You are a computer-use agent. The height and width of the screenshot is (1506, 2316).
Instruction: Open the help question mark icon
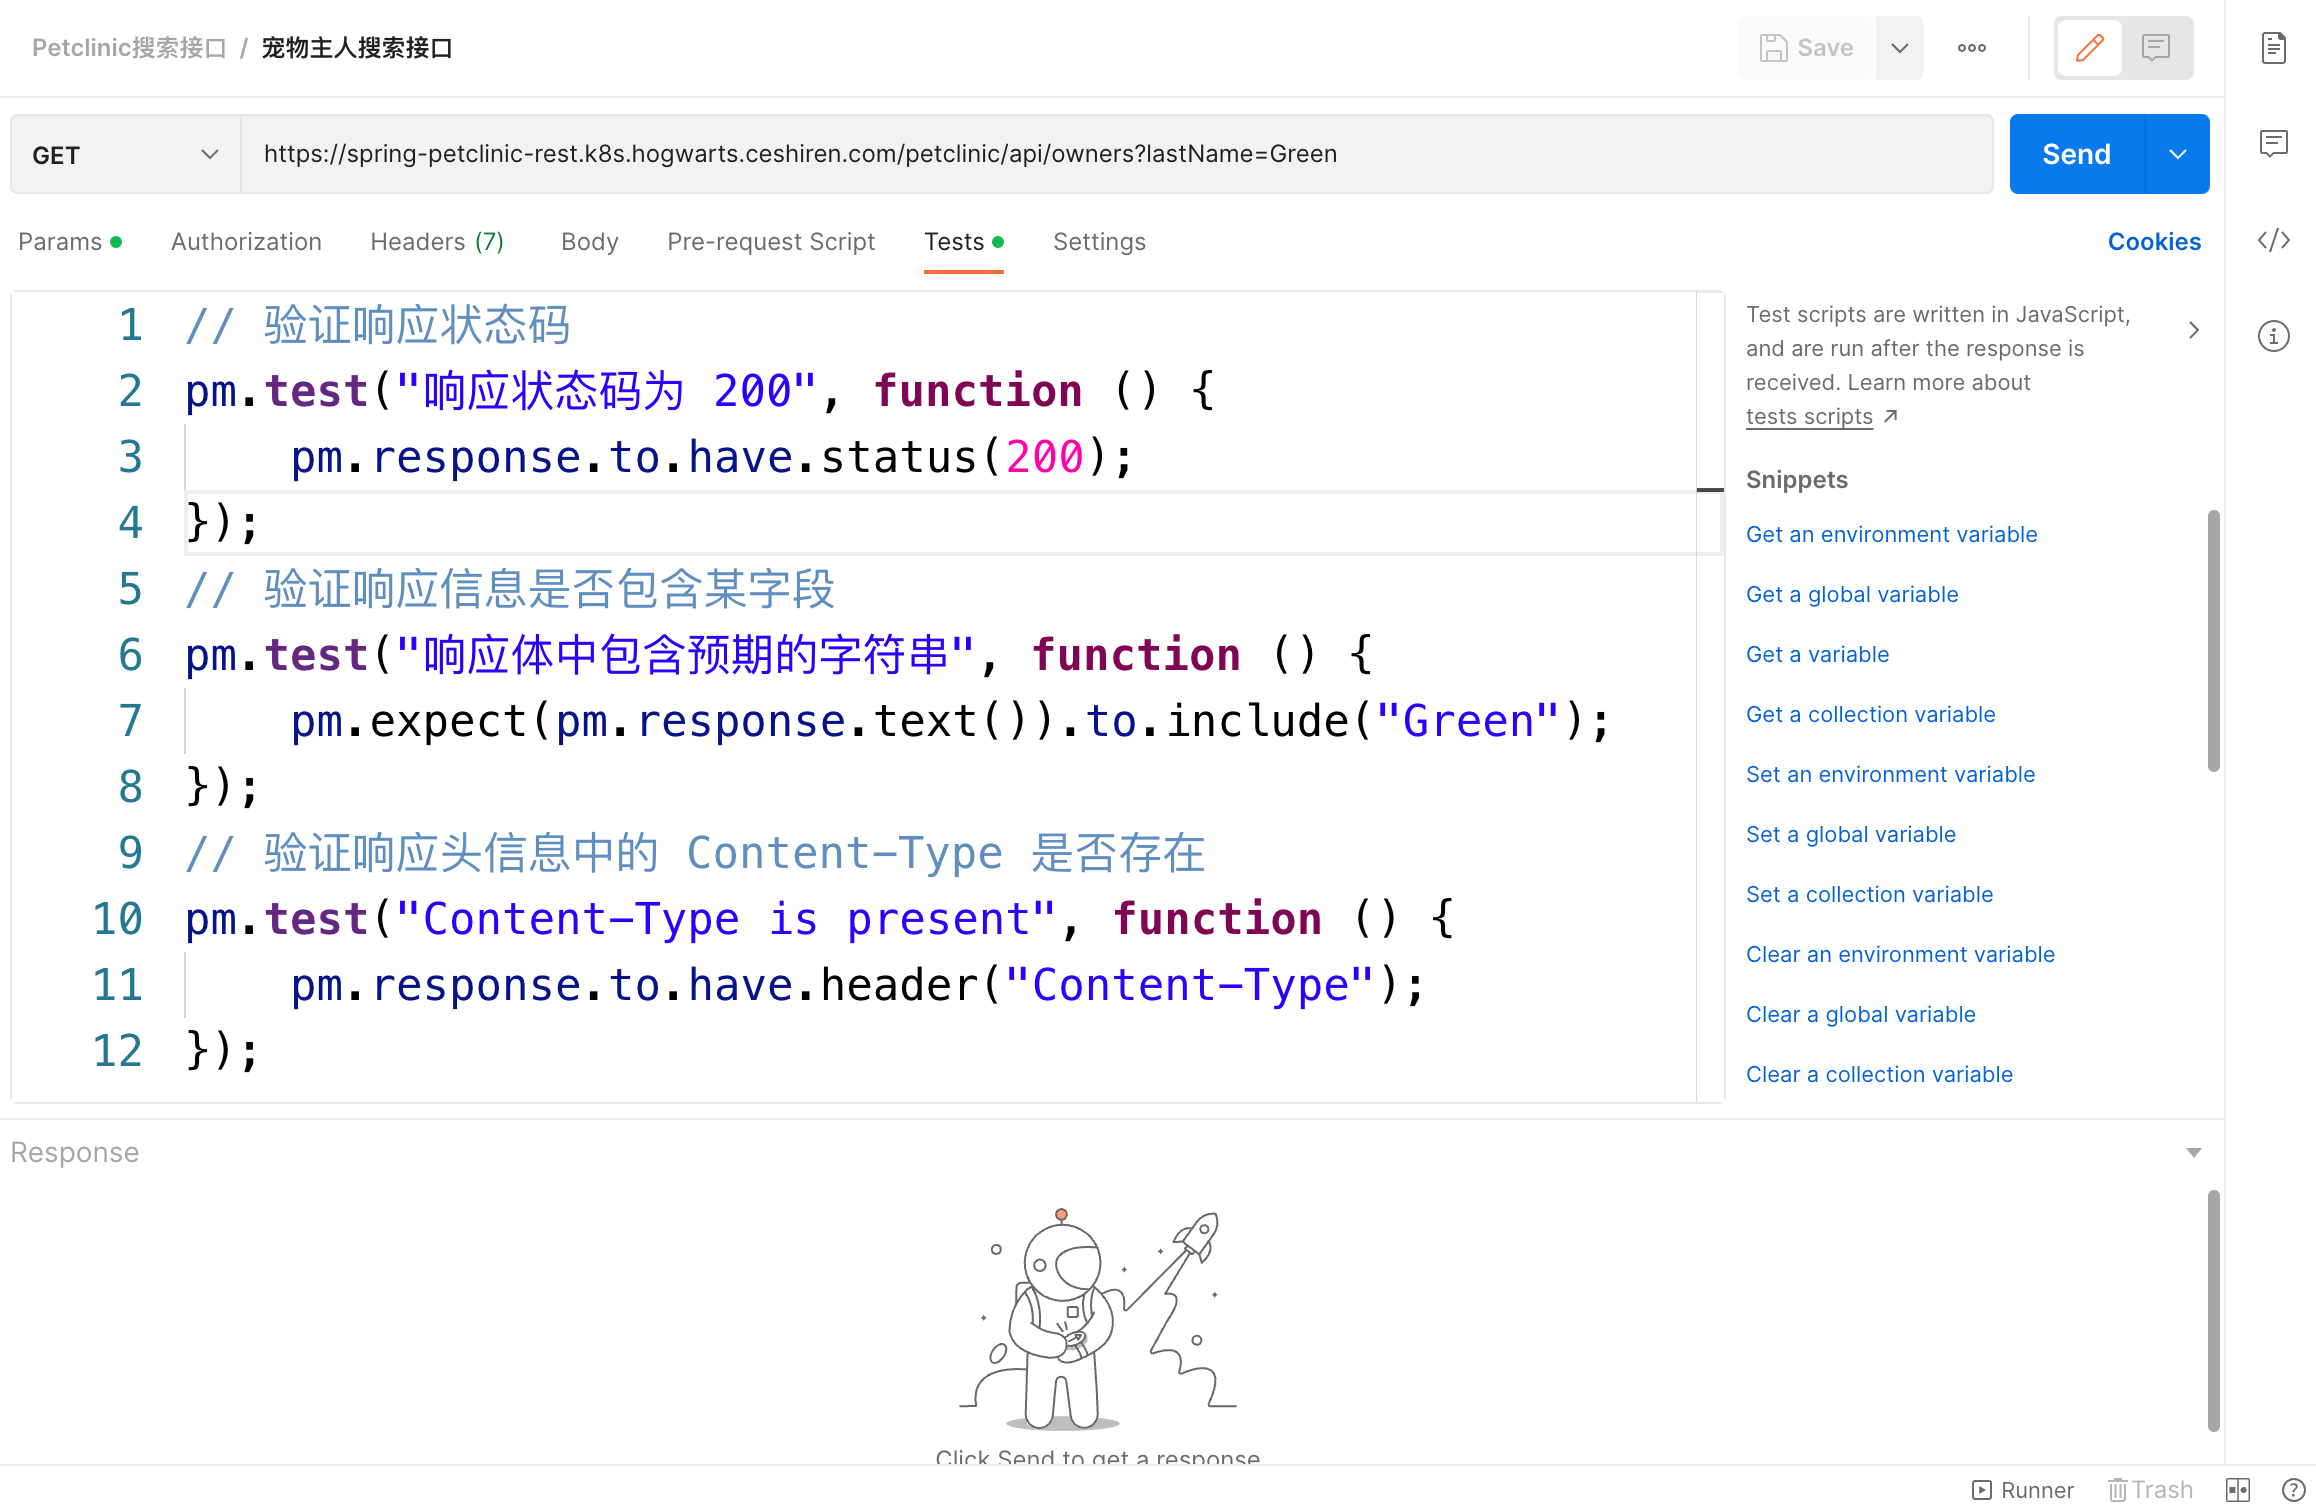click(x=2293, y=1490)
